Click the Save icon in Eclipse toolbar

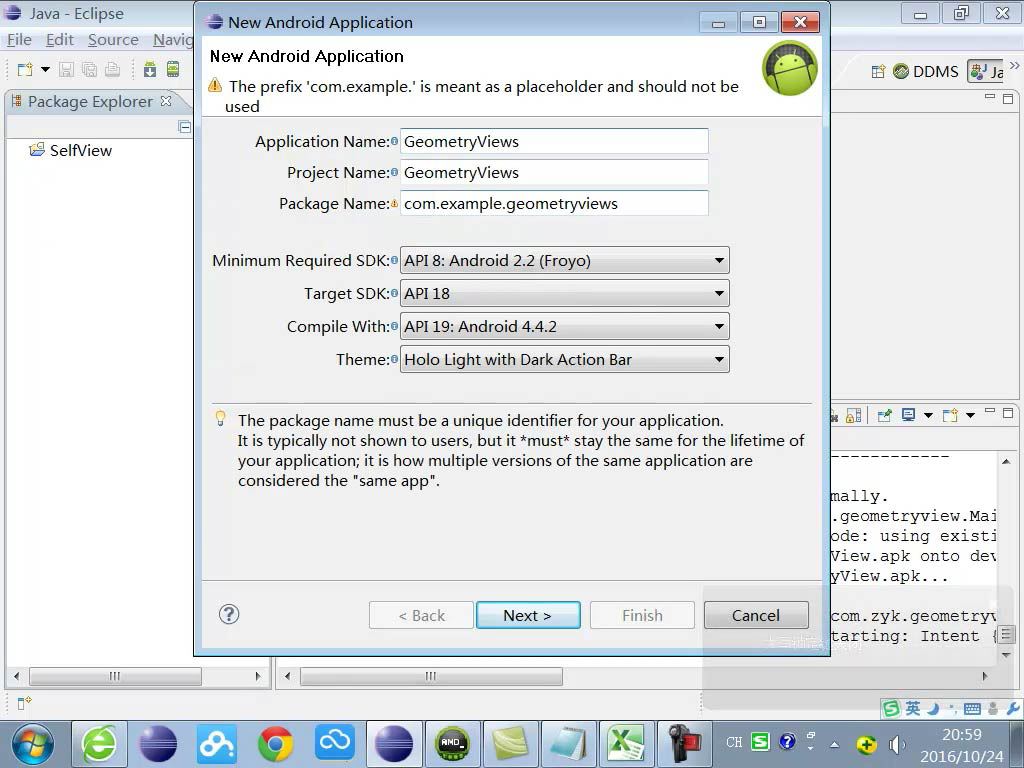point(66,69)
